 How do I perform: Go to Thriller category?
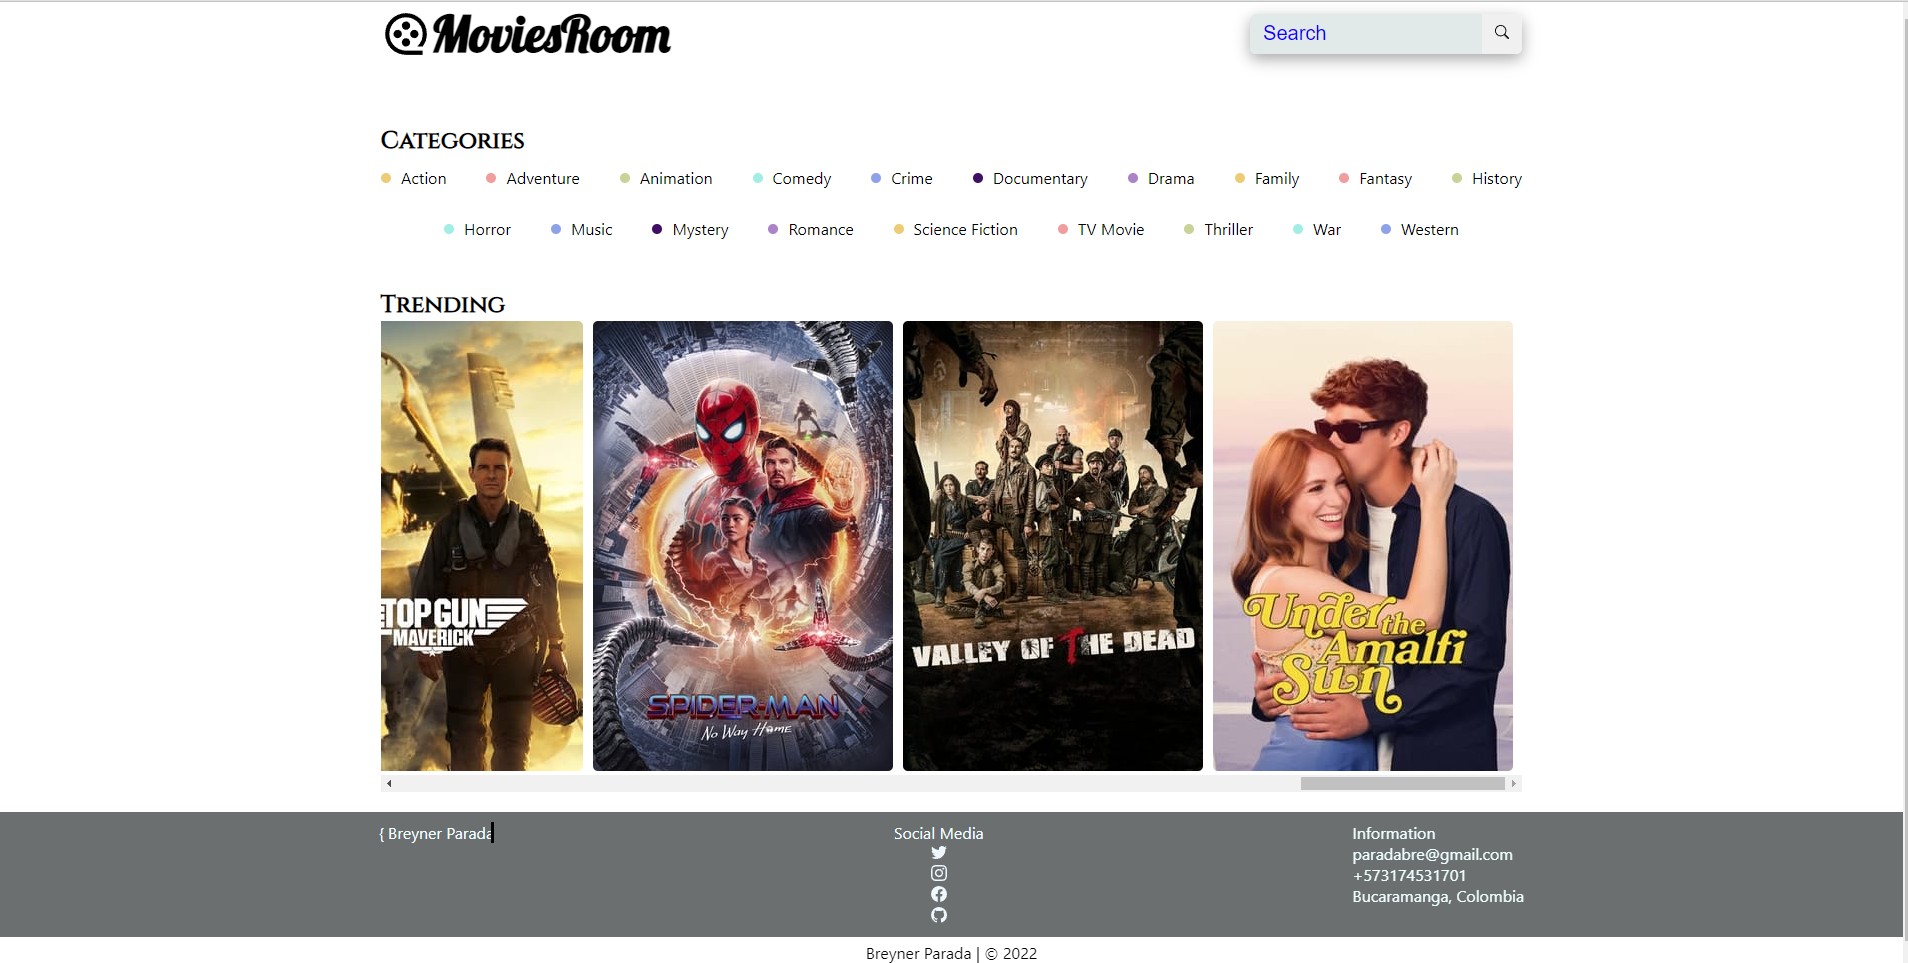(x=1219, y=229)
